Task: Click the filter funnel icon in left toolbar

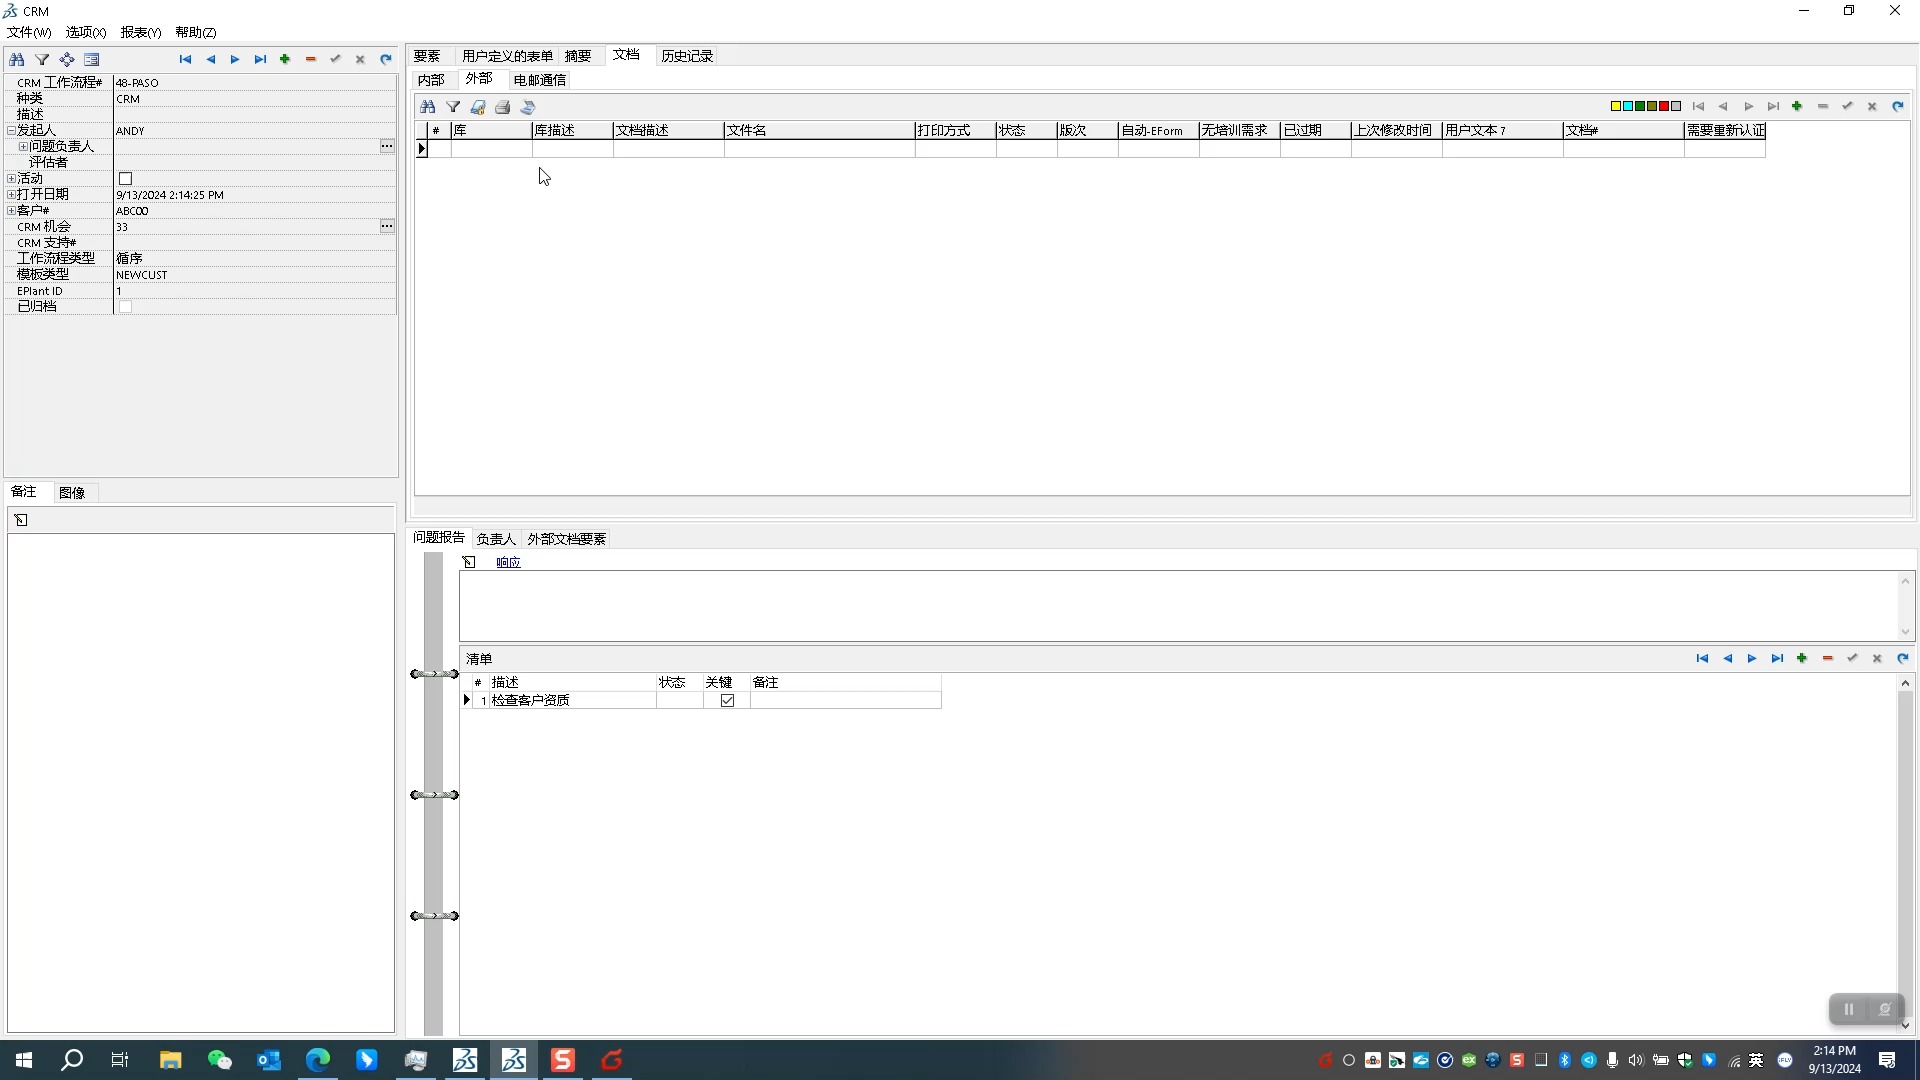Action: coord(42,60)
